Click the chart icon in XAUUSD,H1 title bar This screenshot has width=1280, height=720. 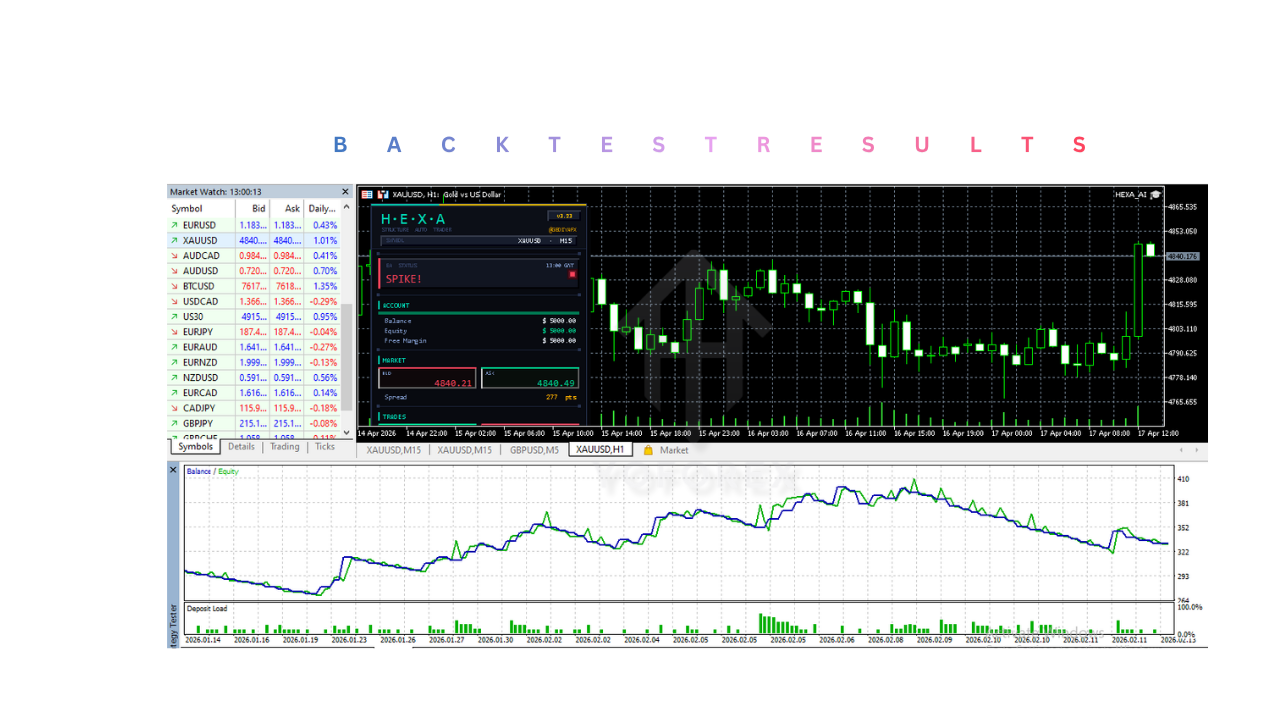(382, 194)
